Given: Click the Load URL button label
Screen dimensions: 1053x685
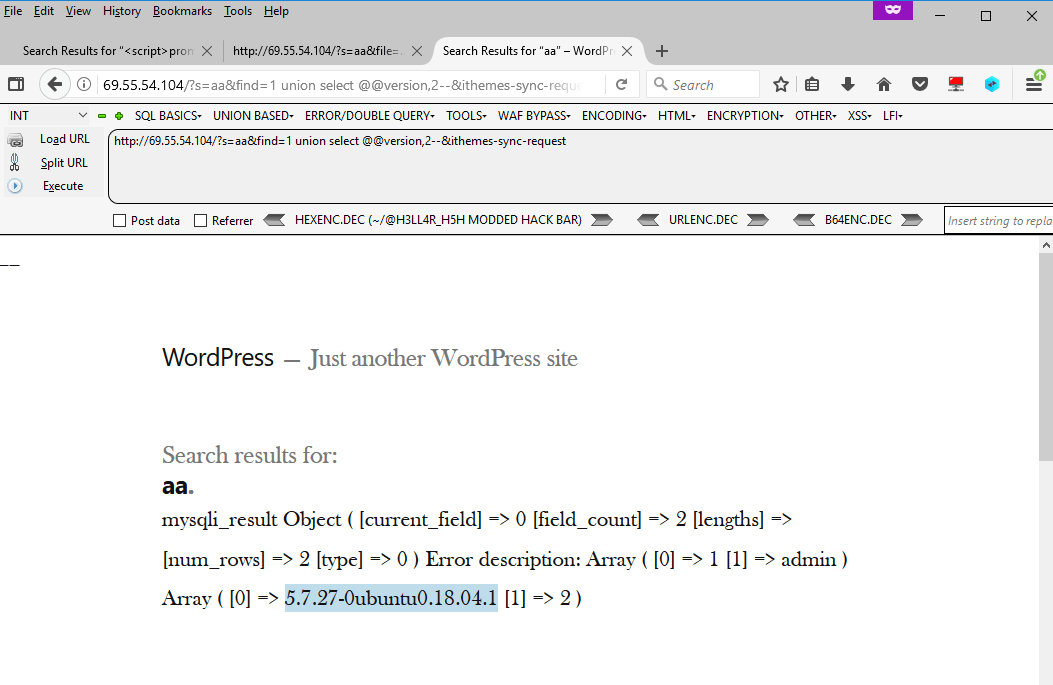Looking at the screenshot, I should [x=64, y=139].
